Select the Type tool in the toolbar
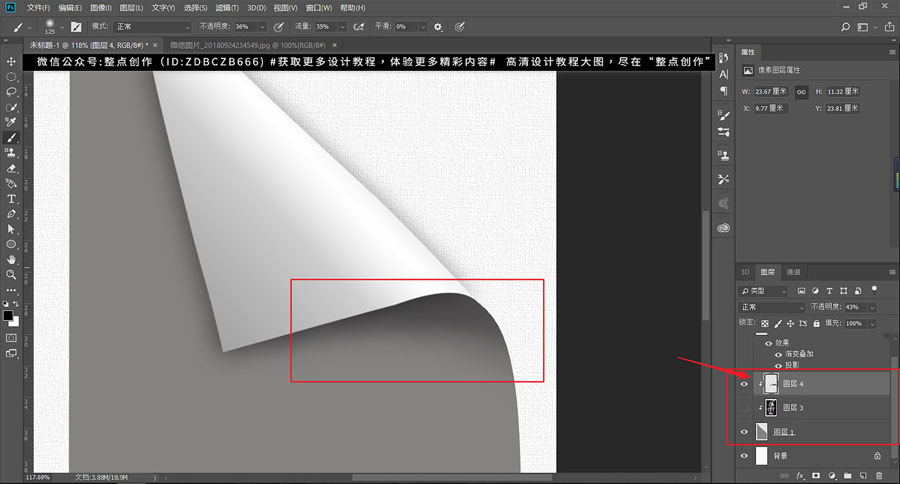Image resolution: width=900 pixels, height=484 pixels. 11,198
